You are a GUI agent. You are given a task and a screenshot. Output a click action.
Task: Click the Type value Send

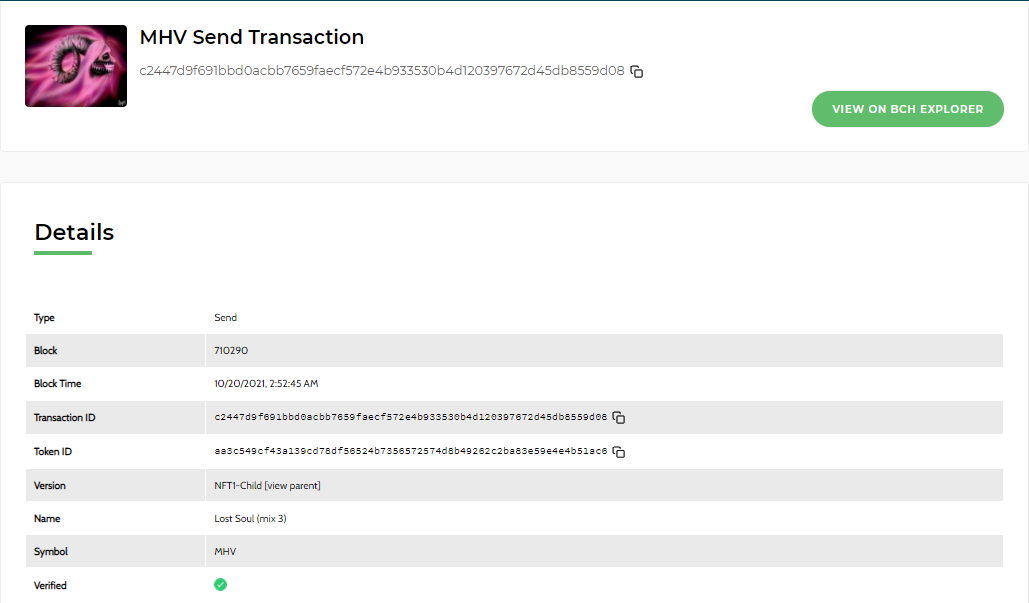point(225,318)
